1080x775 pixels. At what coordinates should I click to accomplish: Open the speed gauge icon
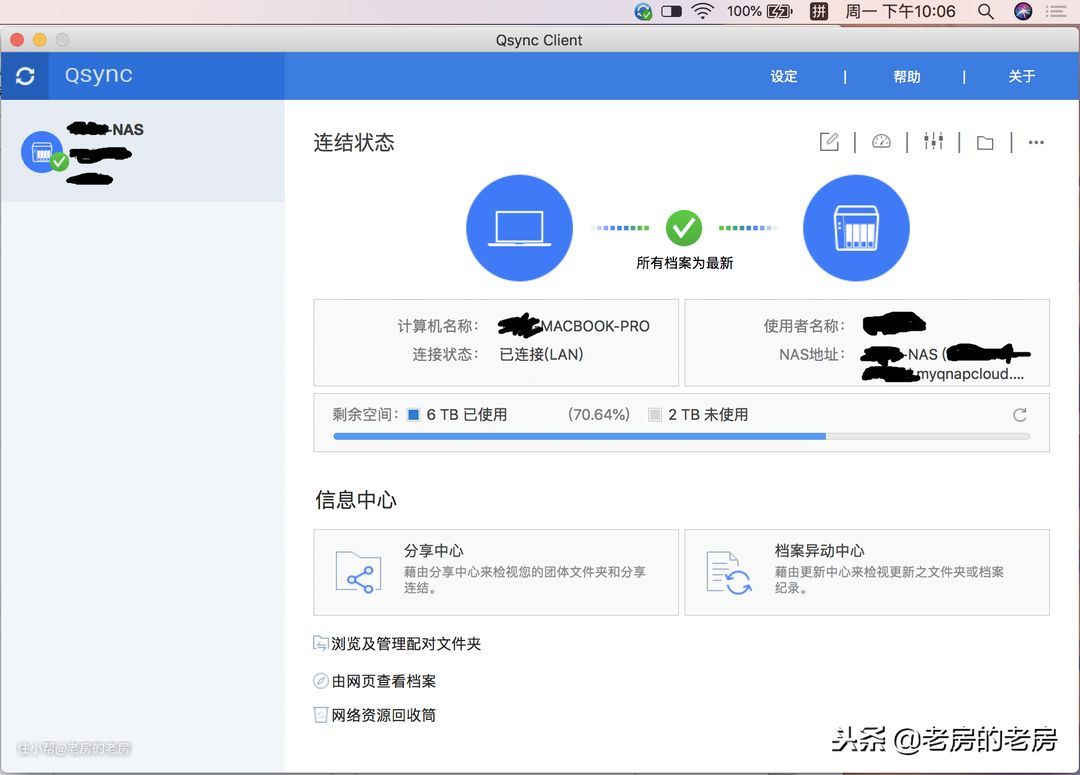[x=881, y=142]
